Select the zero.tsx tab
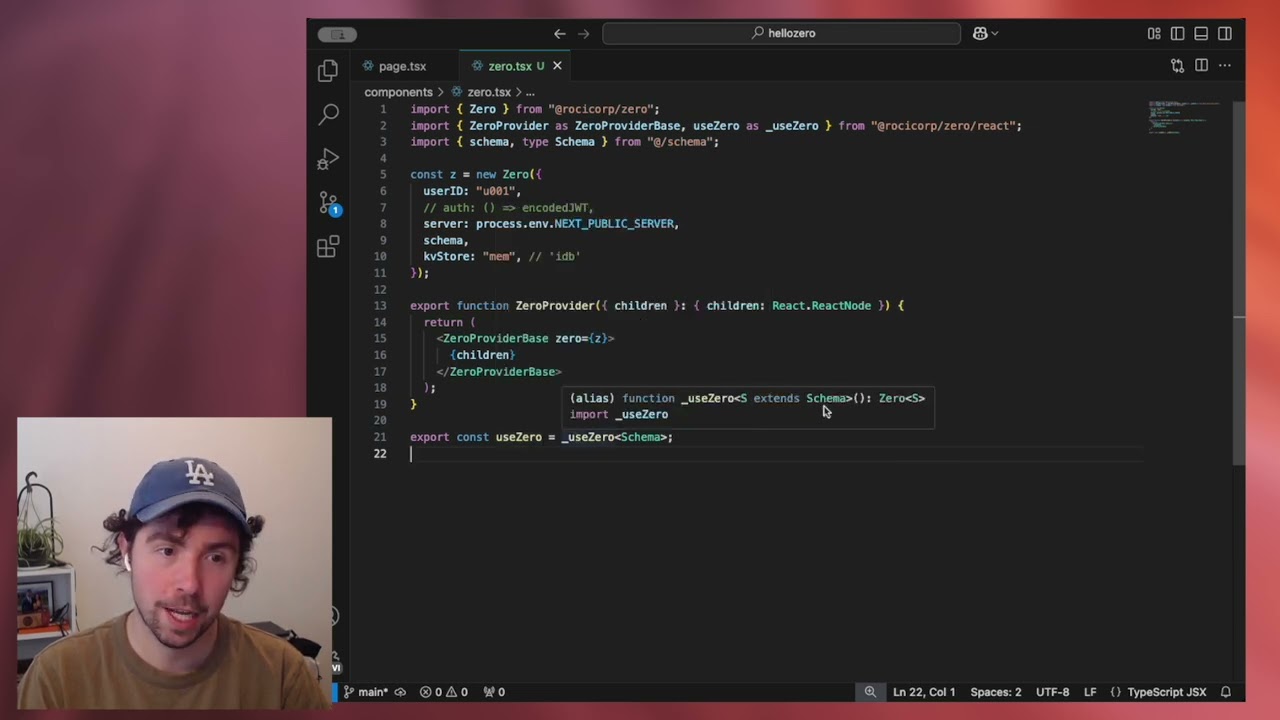The image size is (1280, 720). click(510, 66)
